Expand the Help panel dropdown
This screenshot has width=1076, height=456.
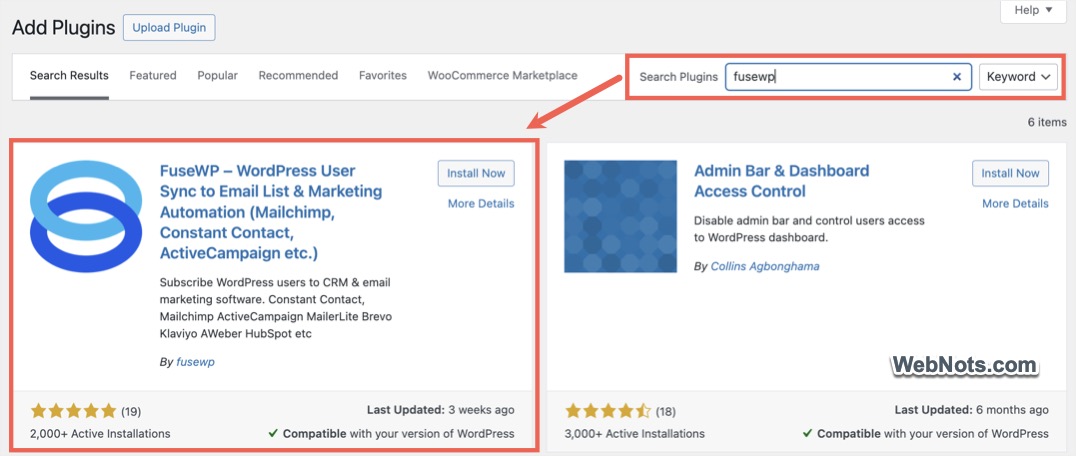tap(1035, 10)
